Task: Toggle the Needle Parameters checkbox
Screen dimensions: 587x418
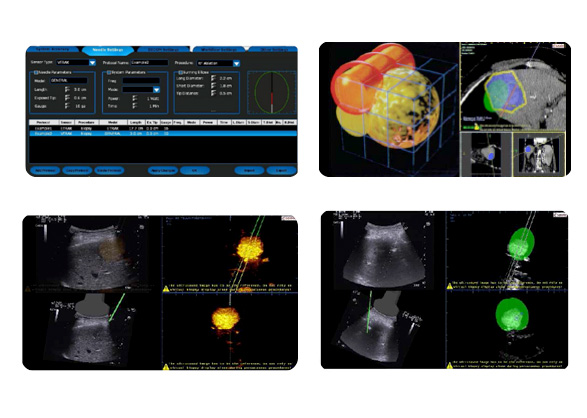Action: tap(36, 72)
